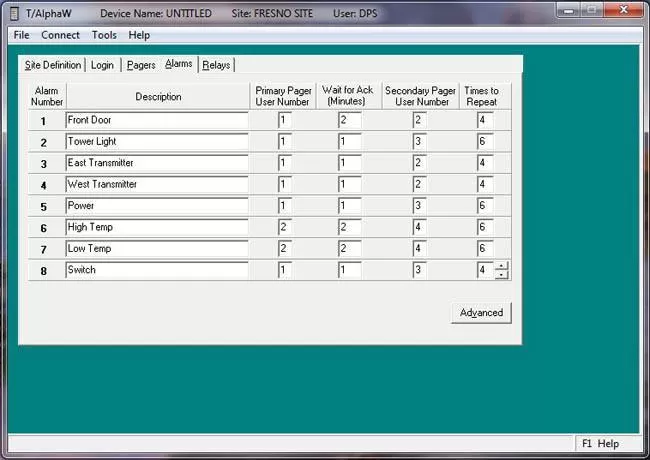Viewport: 650px width, 460px height.
Task: Click the Power description field
Action: coord(157,206)
